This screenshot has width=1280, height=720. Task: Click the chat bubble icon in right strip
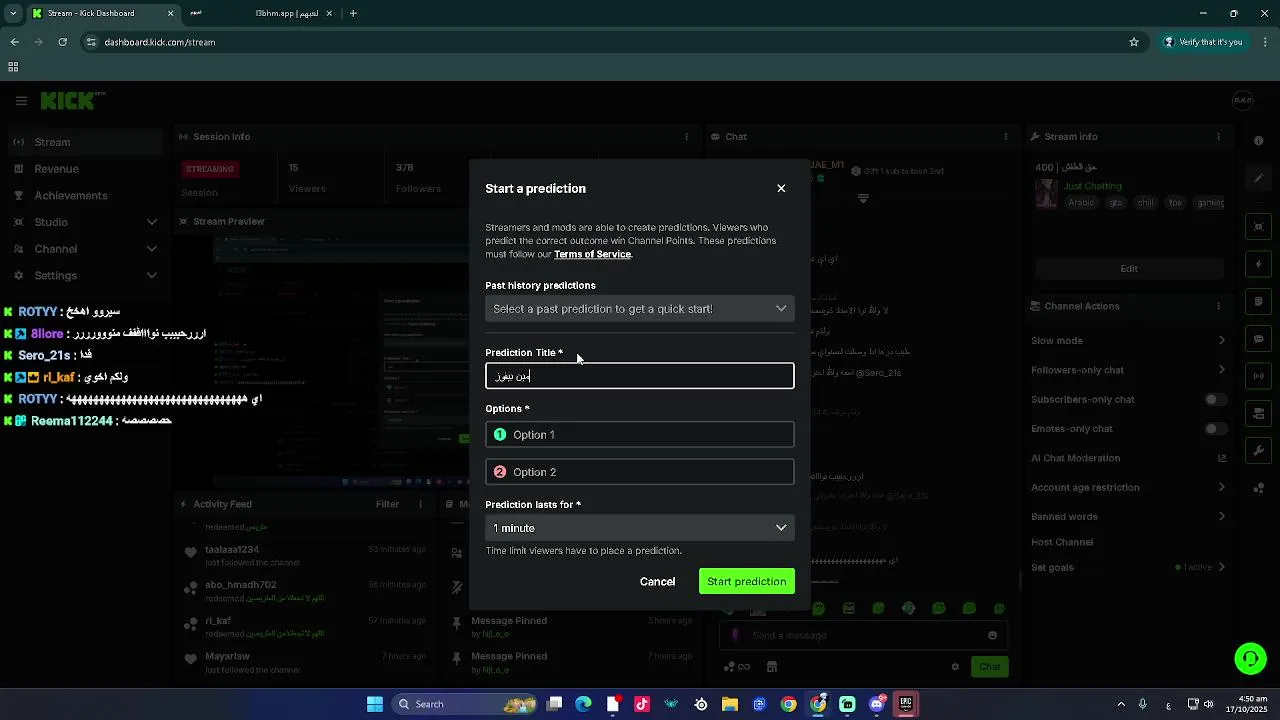(x=1259, y=339)
